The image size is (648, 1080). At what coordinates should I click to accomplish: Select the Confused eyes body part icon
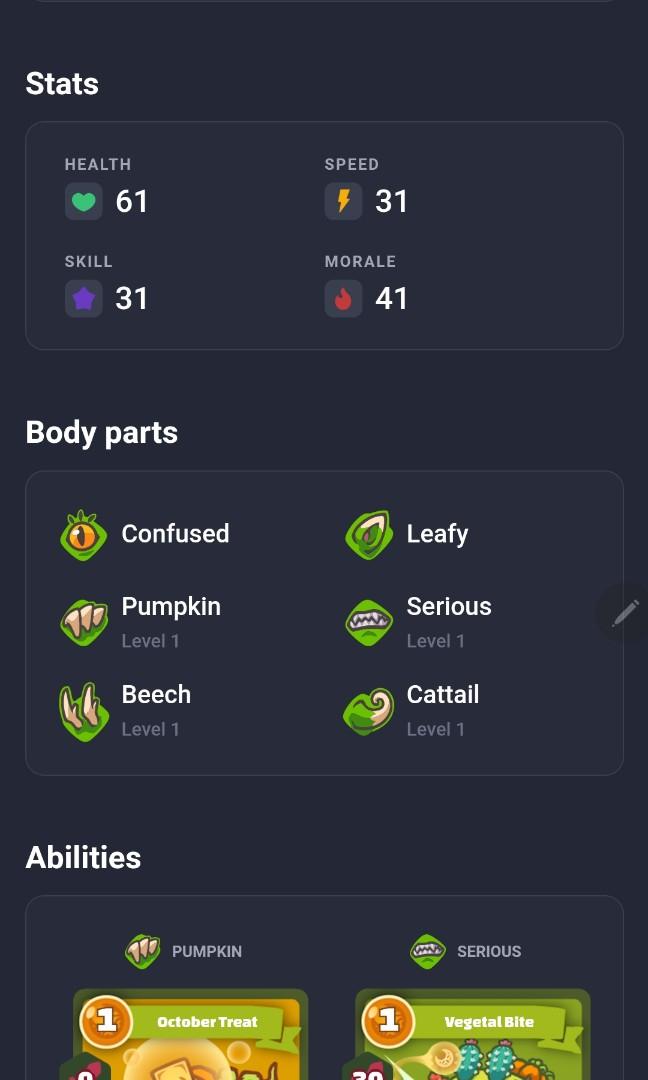pos(83,535)
